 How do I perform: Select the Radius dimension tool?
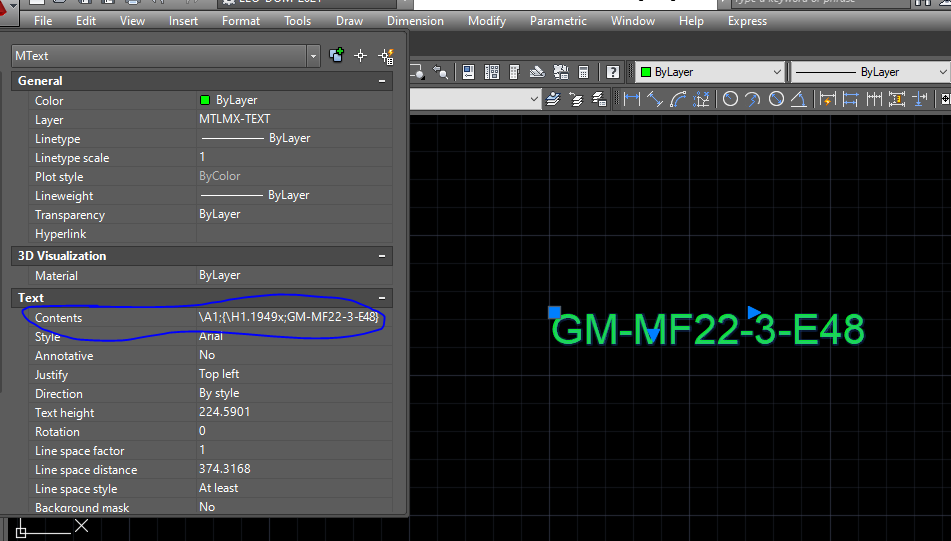coord(730,99)
